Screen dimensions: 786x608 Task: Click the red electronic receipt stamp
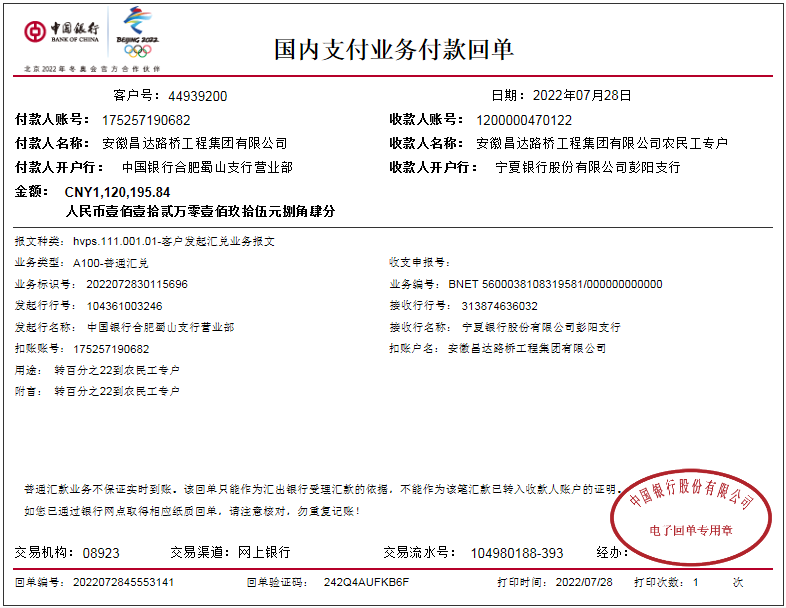pyautogui.click(x=691, y=512)
